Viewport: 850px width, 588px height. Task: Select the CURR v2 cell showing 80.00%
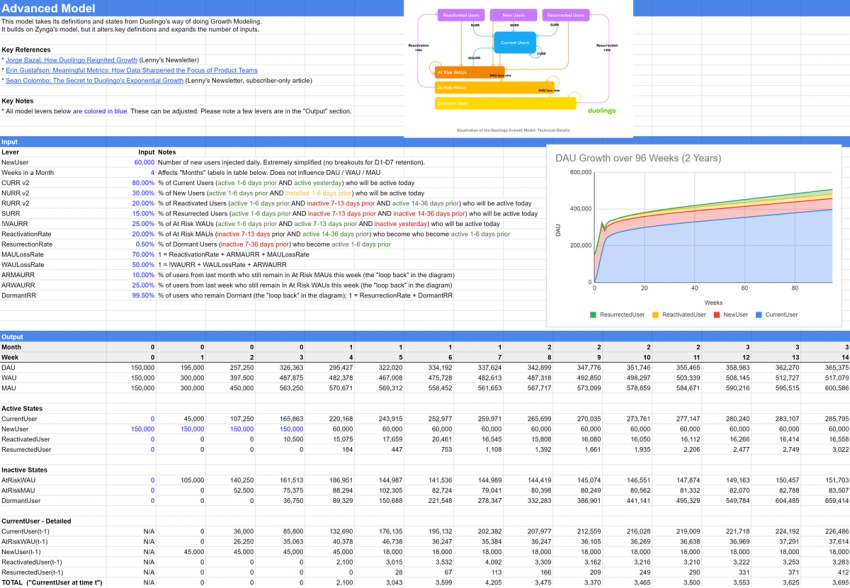(144, 183)
